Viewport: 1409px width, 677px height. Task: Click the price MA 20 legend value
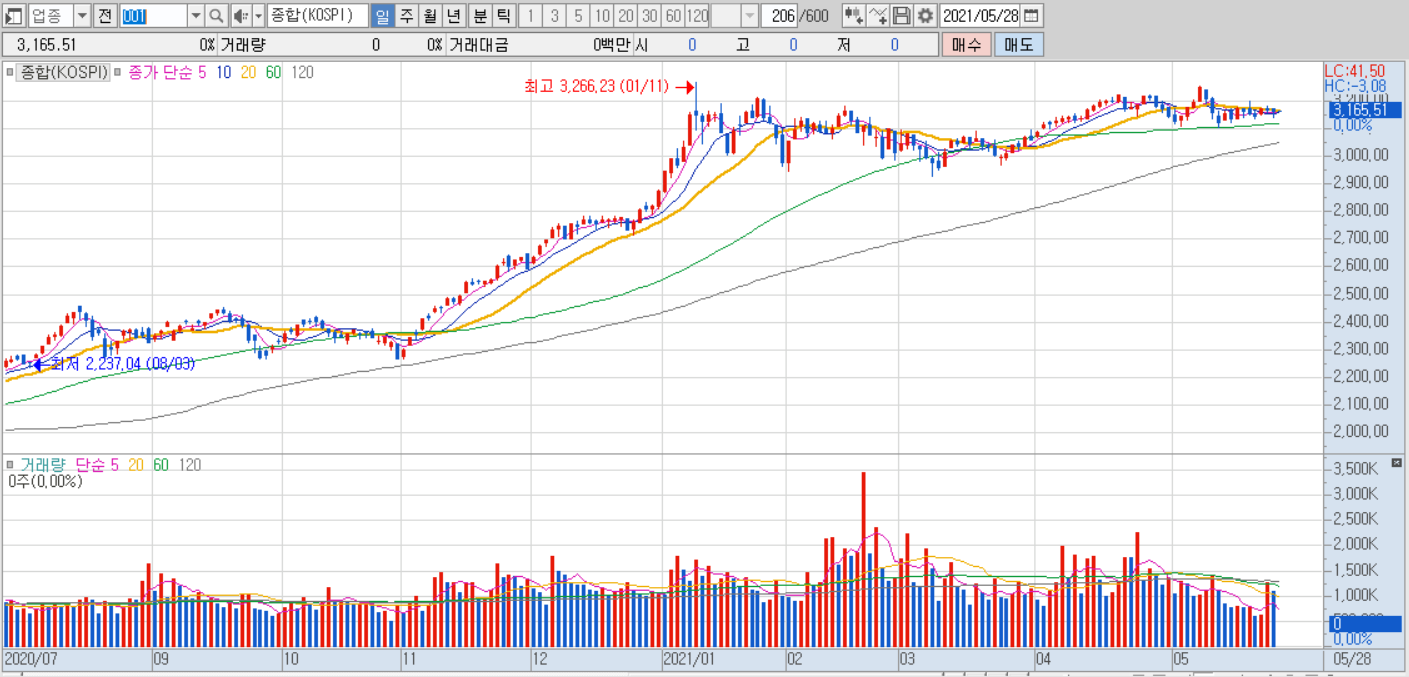tap(249, 72)
